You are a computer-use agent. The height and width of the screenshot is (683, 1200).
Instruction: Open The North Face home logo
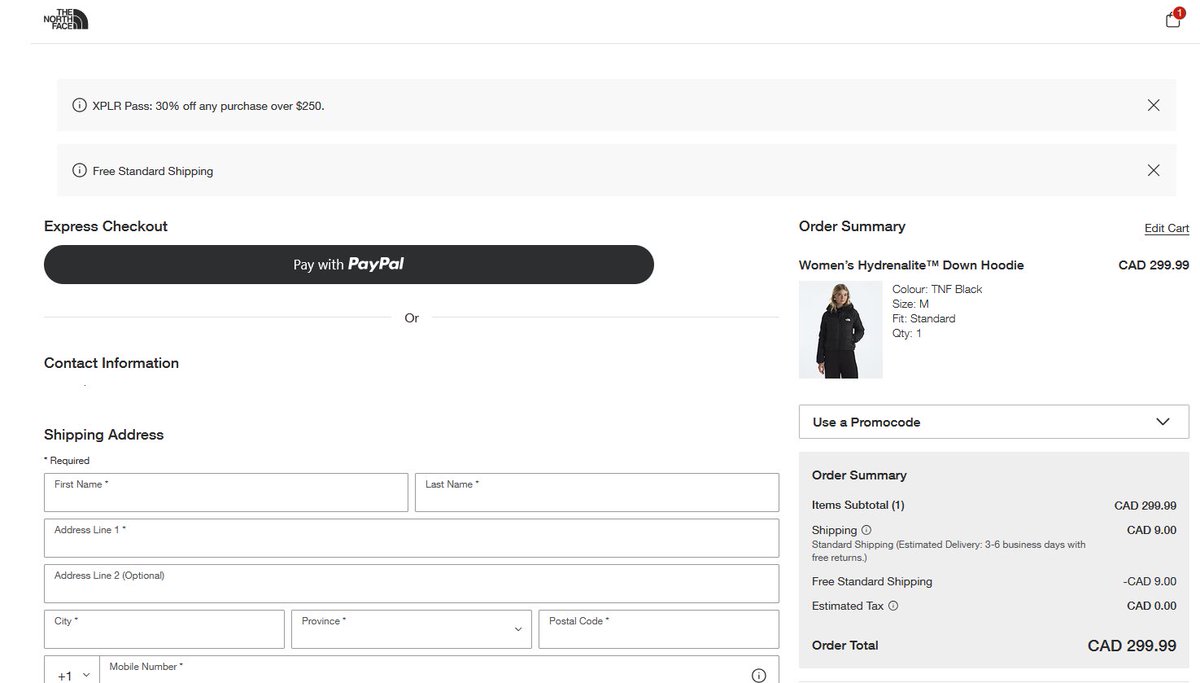point(66,18)
